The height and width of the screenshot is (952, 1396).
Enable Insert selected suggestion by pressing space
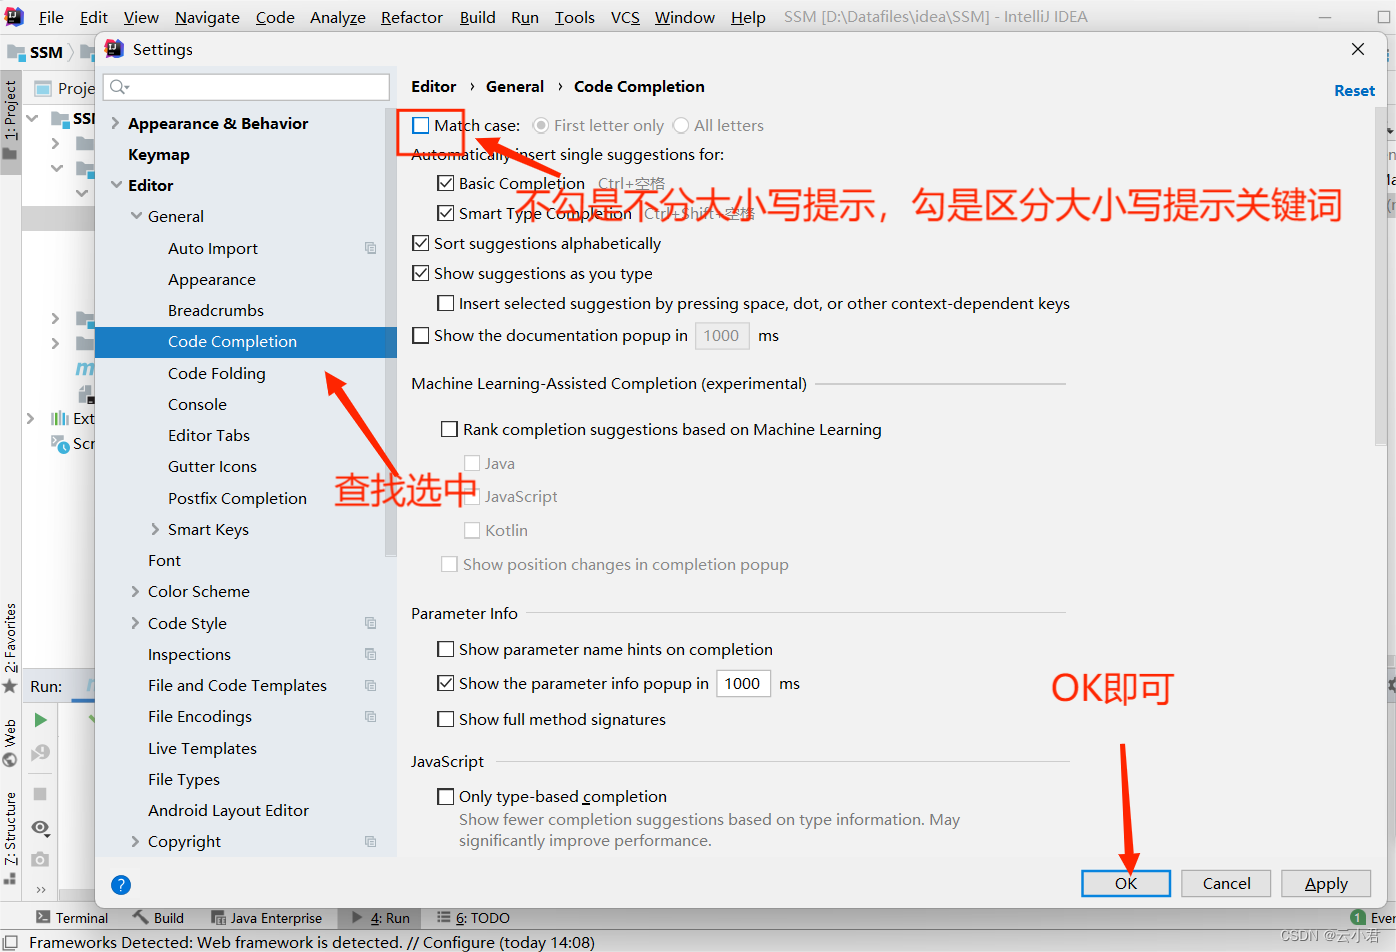pyautogui.click(x=446, y=303)
